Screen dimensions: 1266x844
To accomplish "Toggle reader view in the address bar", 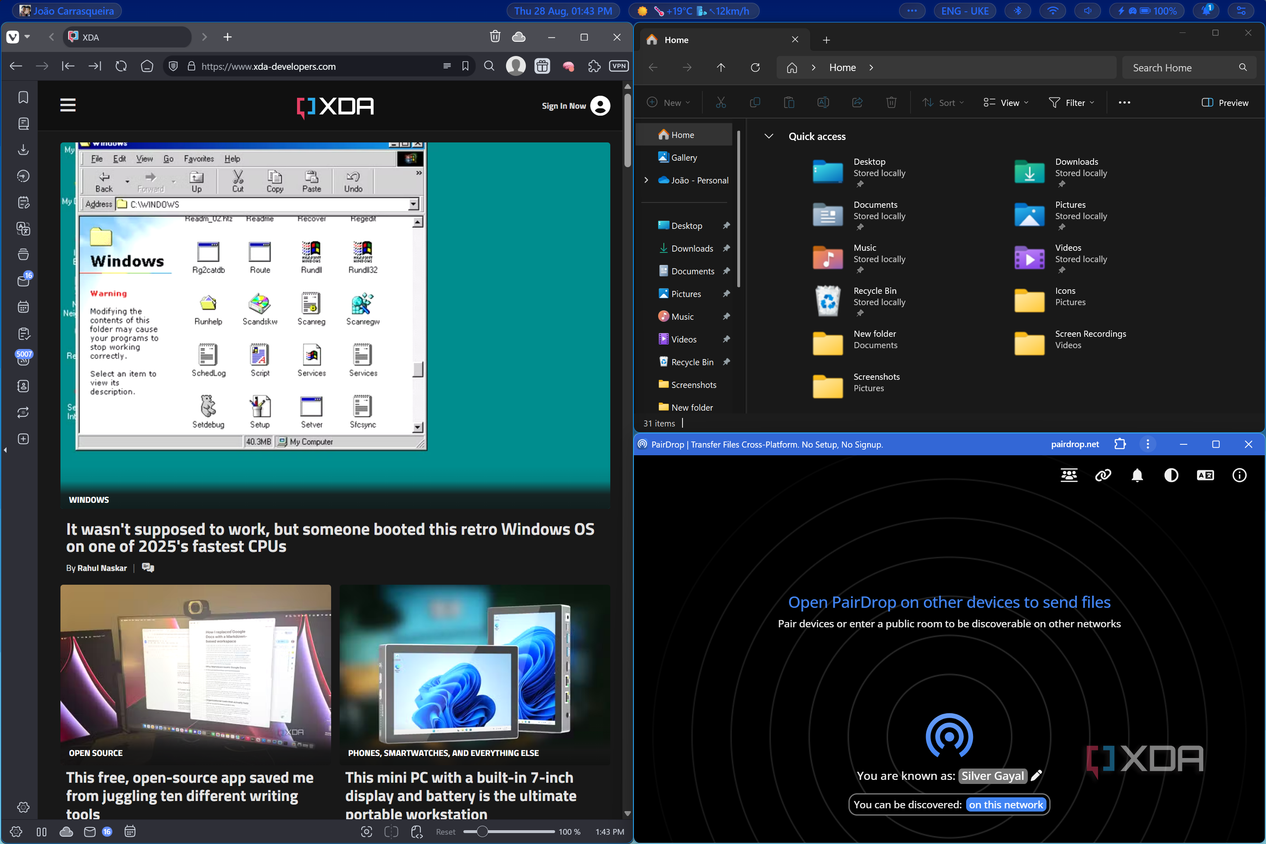I will point(447,66).
